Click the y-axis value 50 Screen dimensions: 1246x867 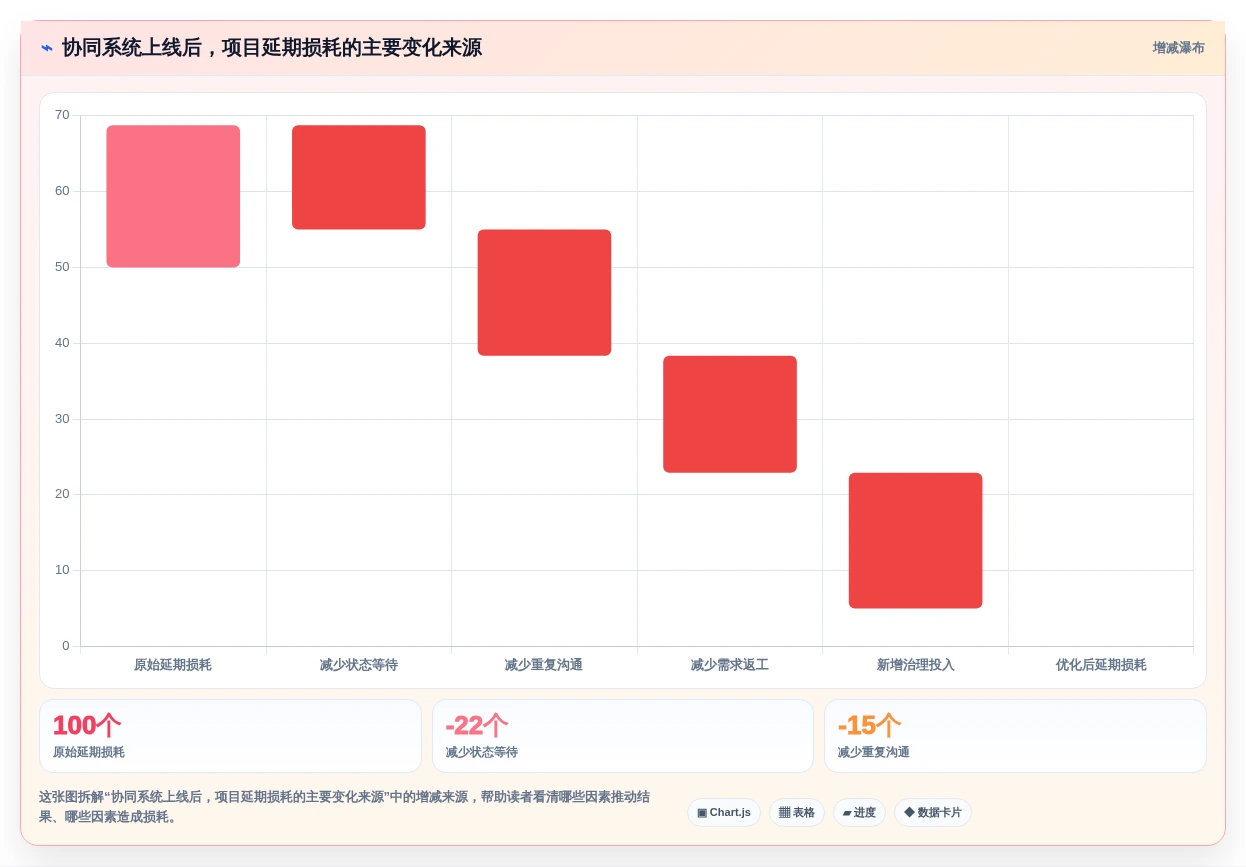coord(62,267)
